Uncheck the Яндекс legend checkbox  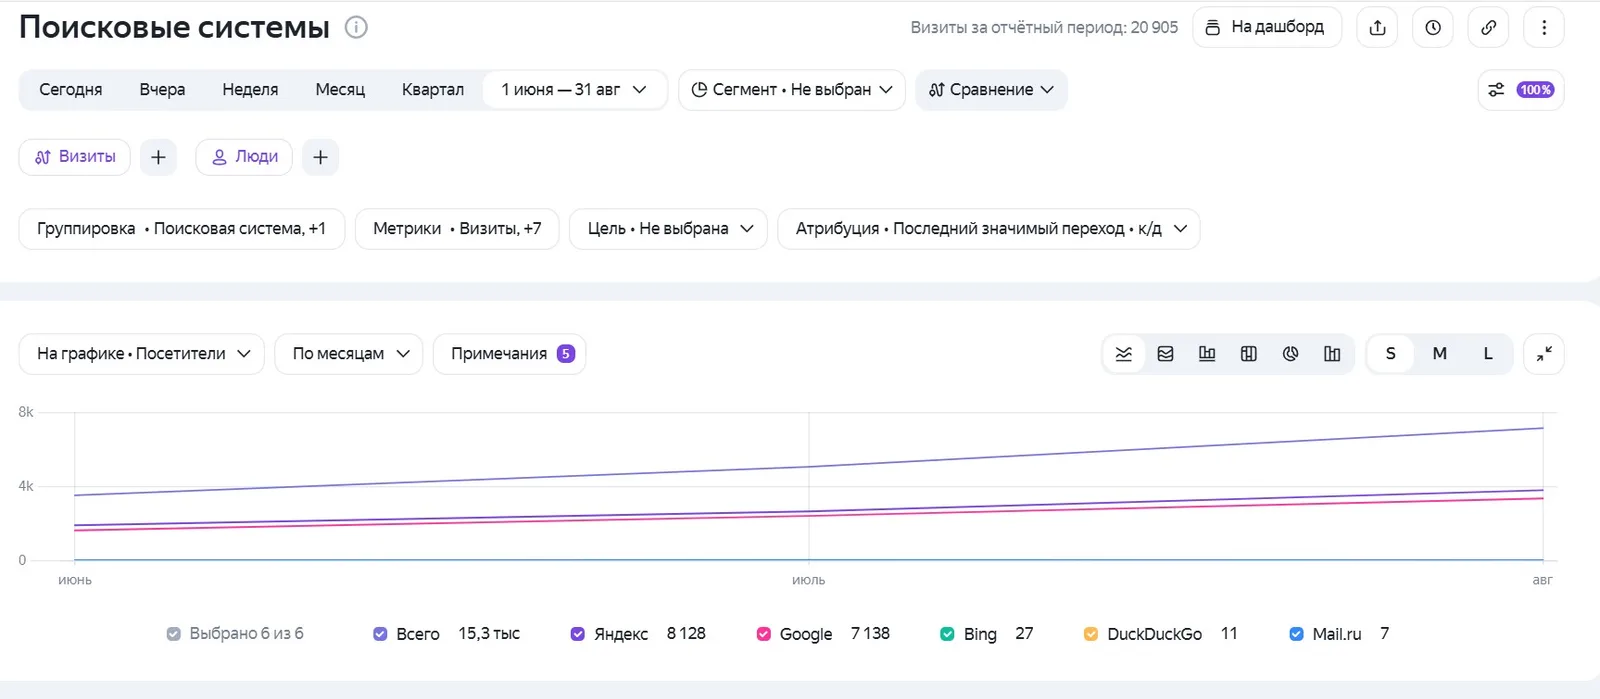pyautogui.click(x=578, y=634)
